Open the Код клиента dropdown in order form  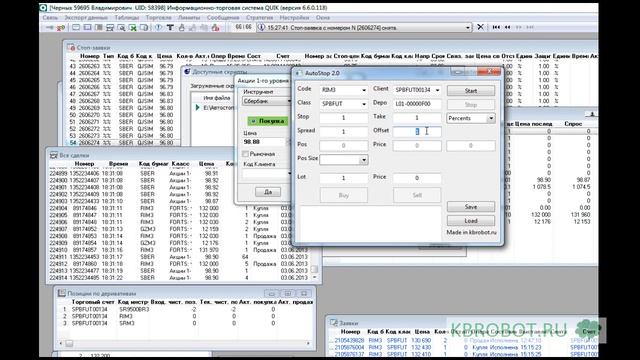click(267, 173)
